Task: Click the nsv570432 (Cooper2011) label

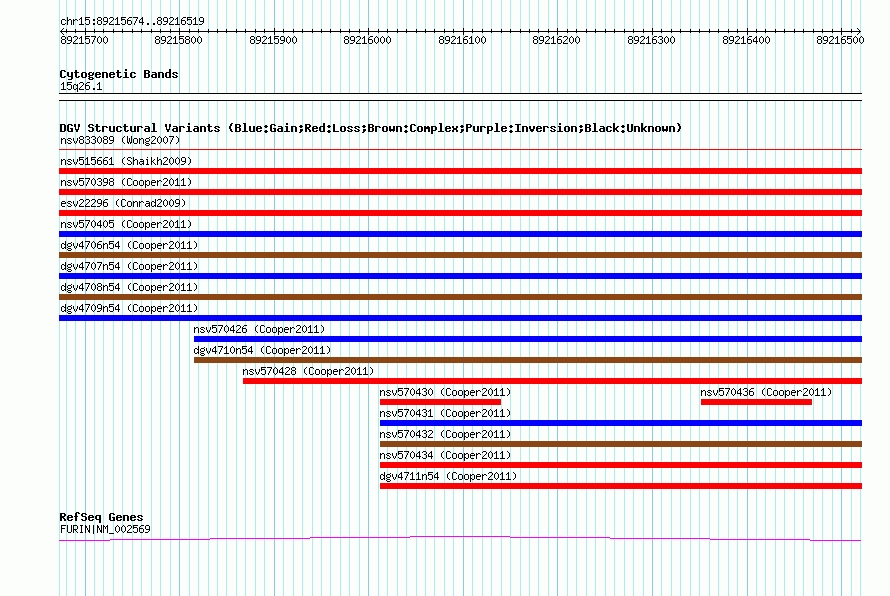Action: tap(446, 434)
